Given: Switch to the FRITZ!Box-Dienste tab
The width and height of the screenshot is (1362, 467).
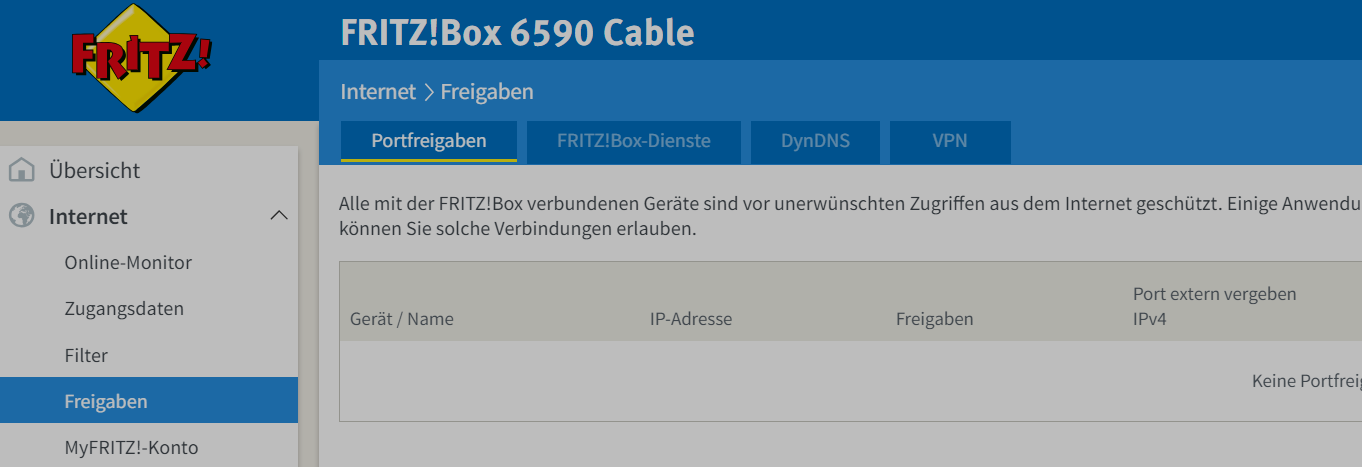Looking at the screenshot, I should [x=634, y=141].
